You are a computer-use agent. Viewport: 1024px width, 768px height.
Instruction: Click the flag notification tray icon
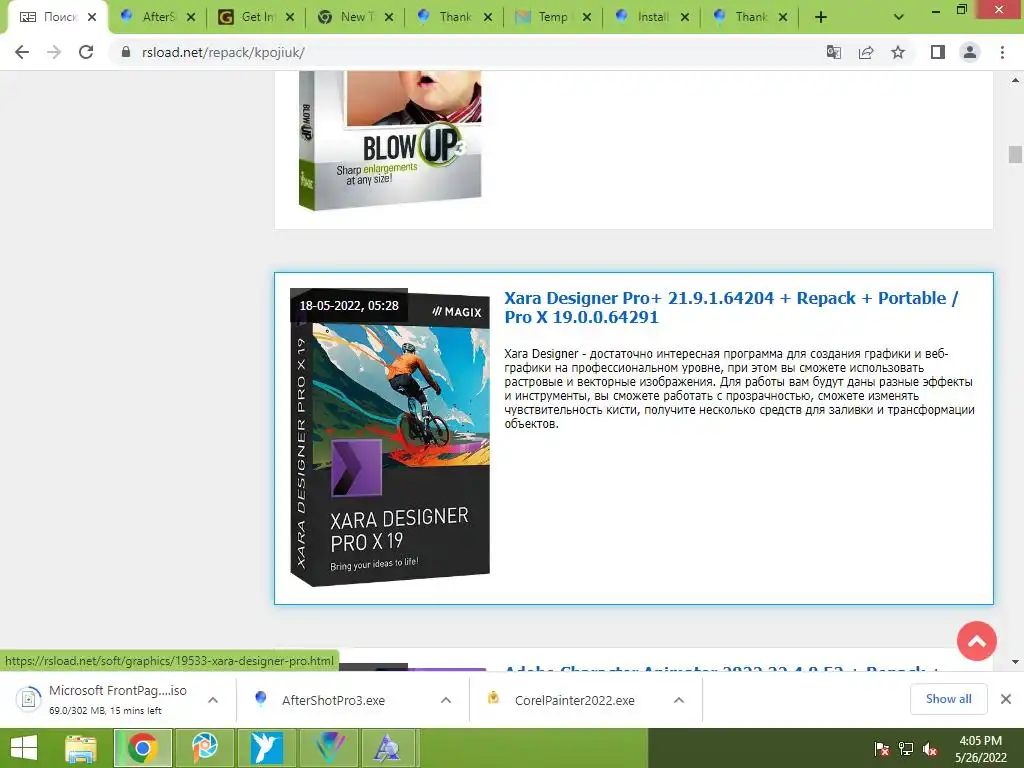pyautogui.click(x=881, y=749)
